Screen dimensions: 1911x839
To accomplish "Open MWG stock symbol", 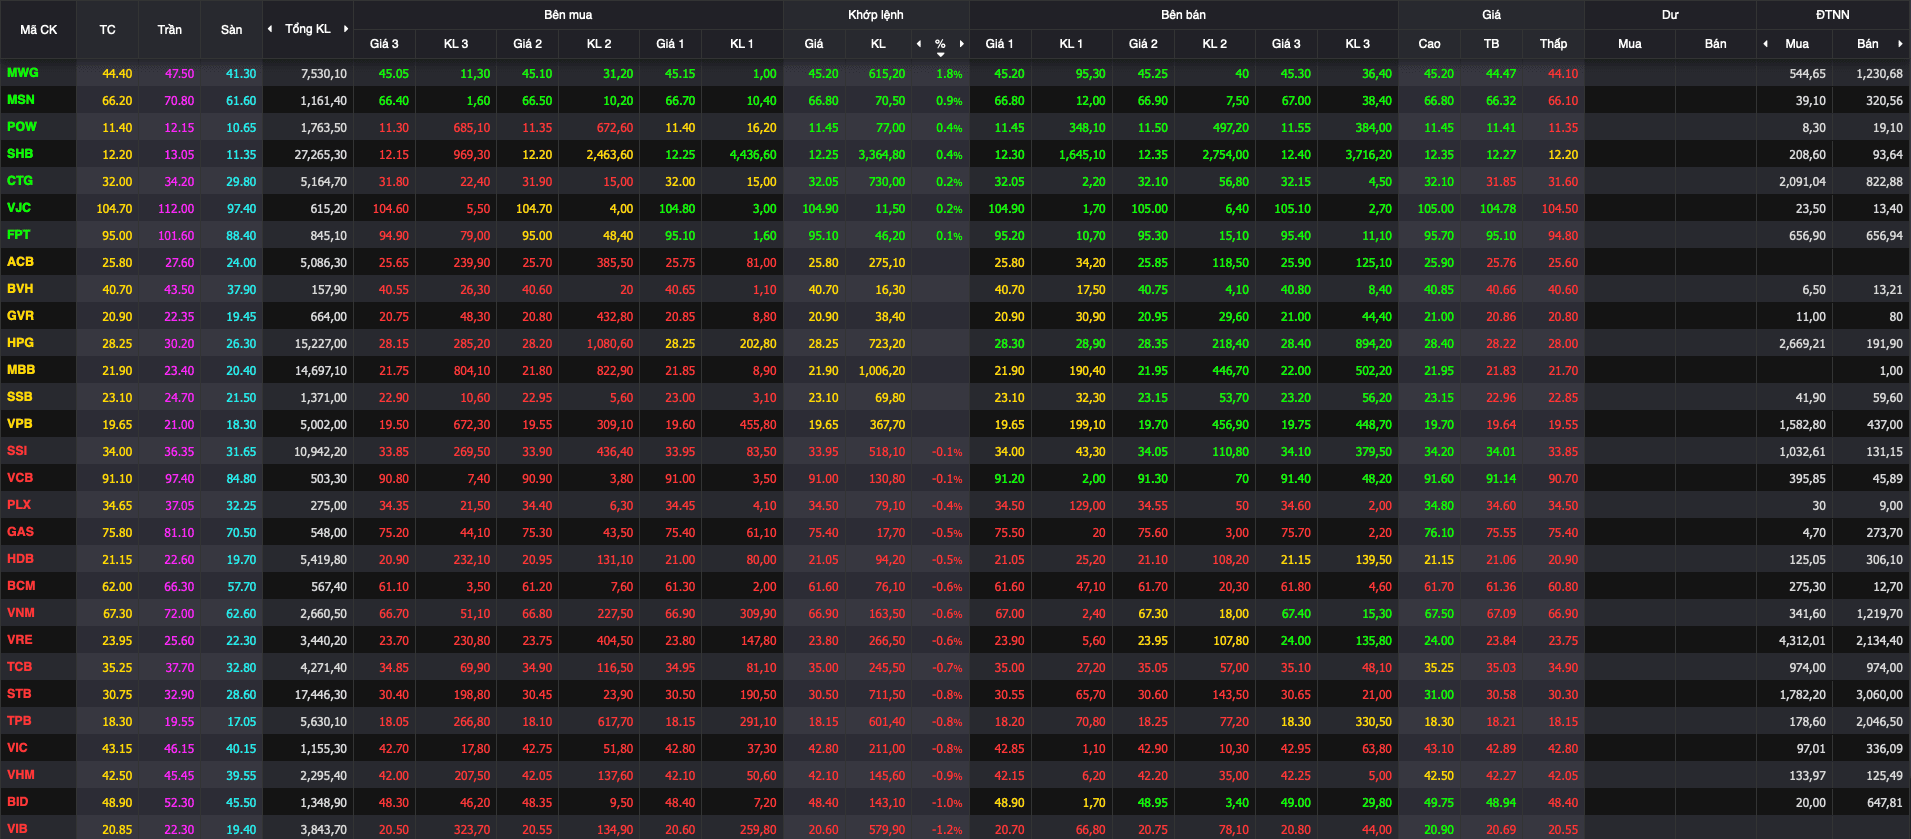I will 22,73.
